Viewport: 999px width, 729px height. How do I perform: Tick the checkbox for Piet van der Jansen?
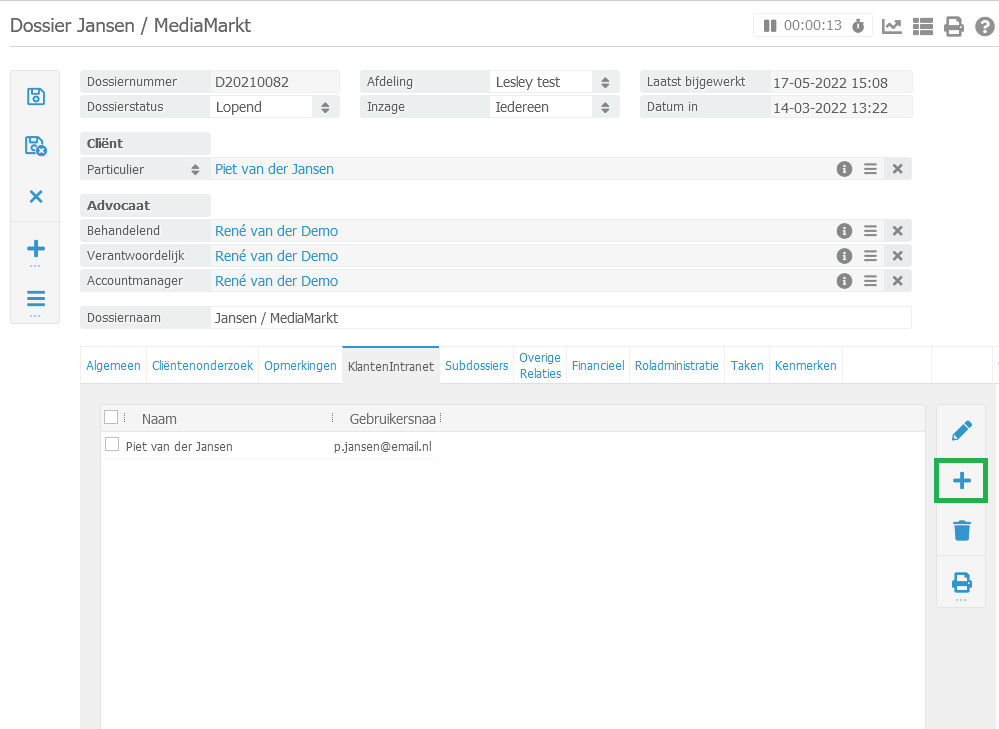tap(112, 445)
